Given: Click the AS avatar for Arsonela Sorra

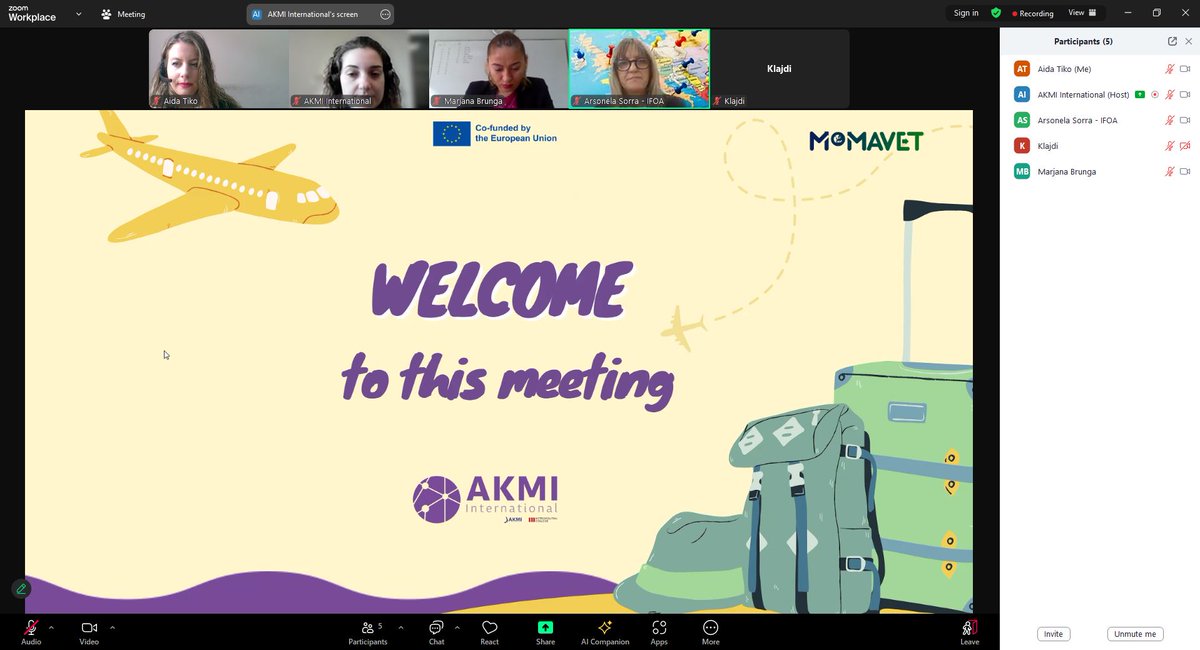Looking at the screenshot, I should 1021,120.
